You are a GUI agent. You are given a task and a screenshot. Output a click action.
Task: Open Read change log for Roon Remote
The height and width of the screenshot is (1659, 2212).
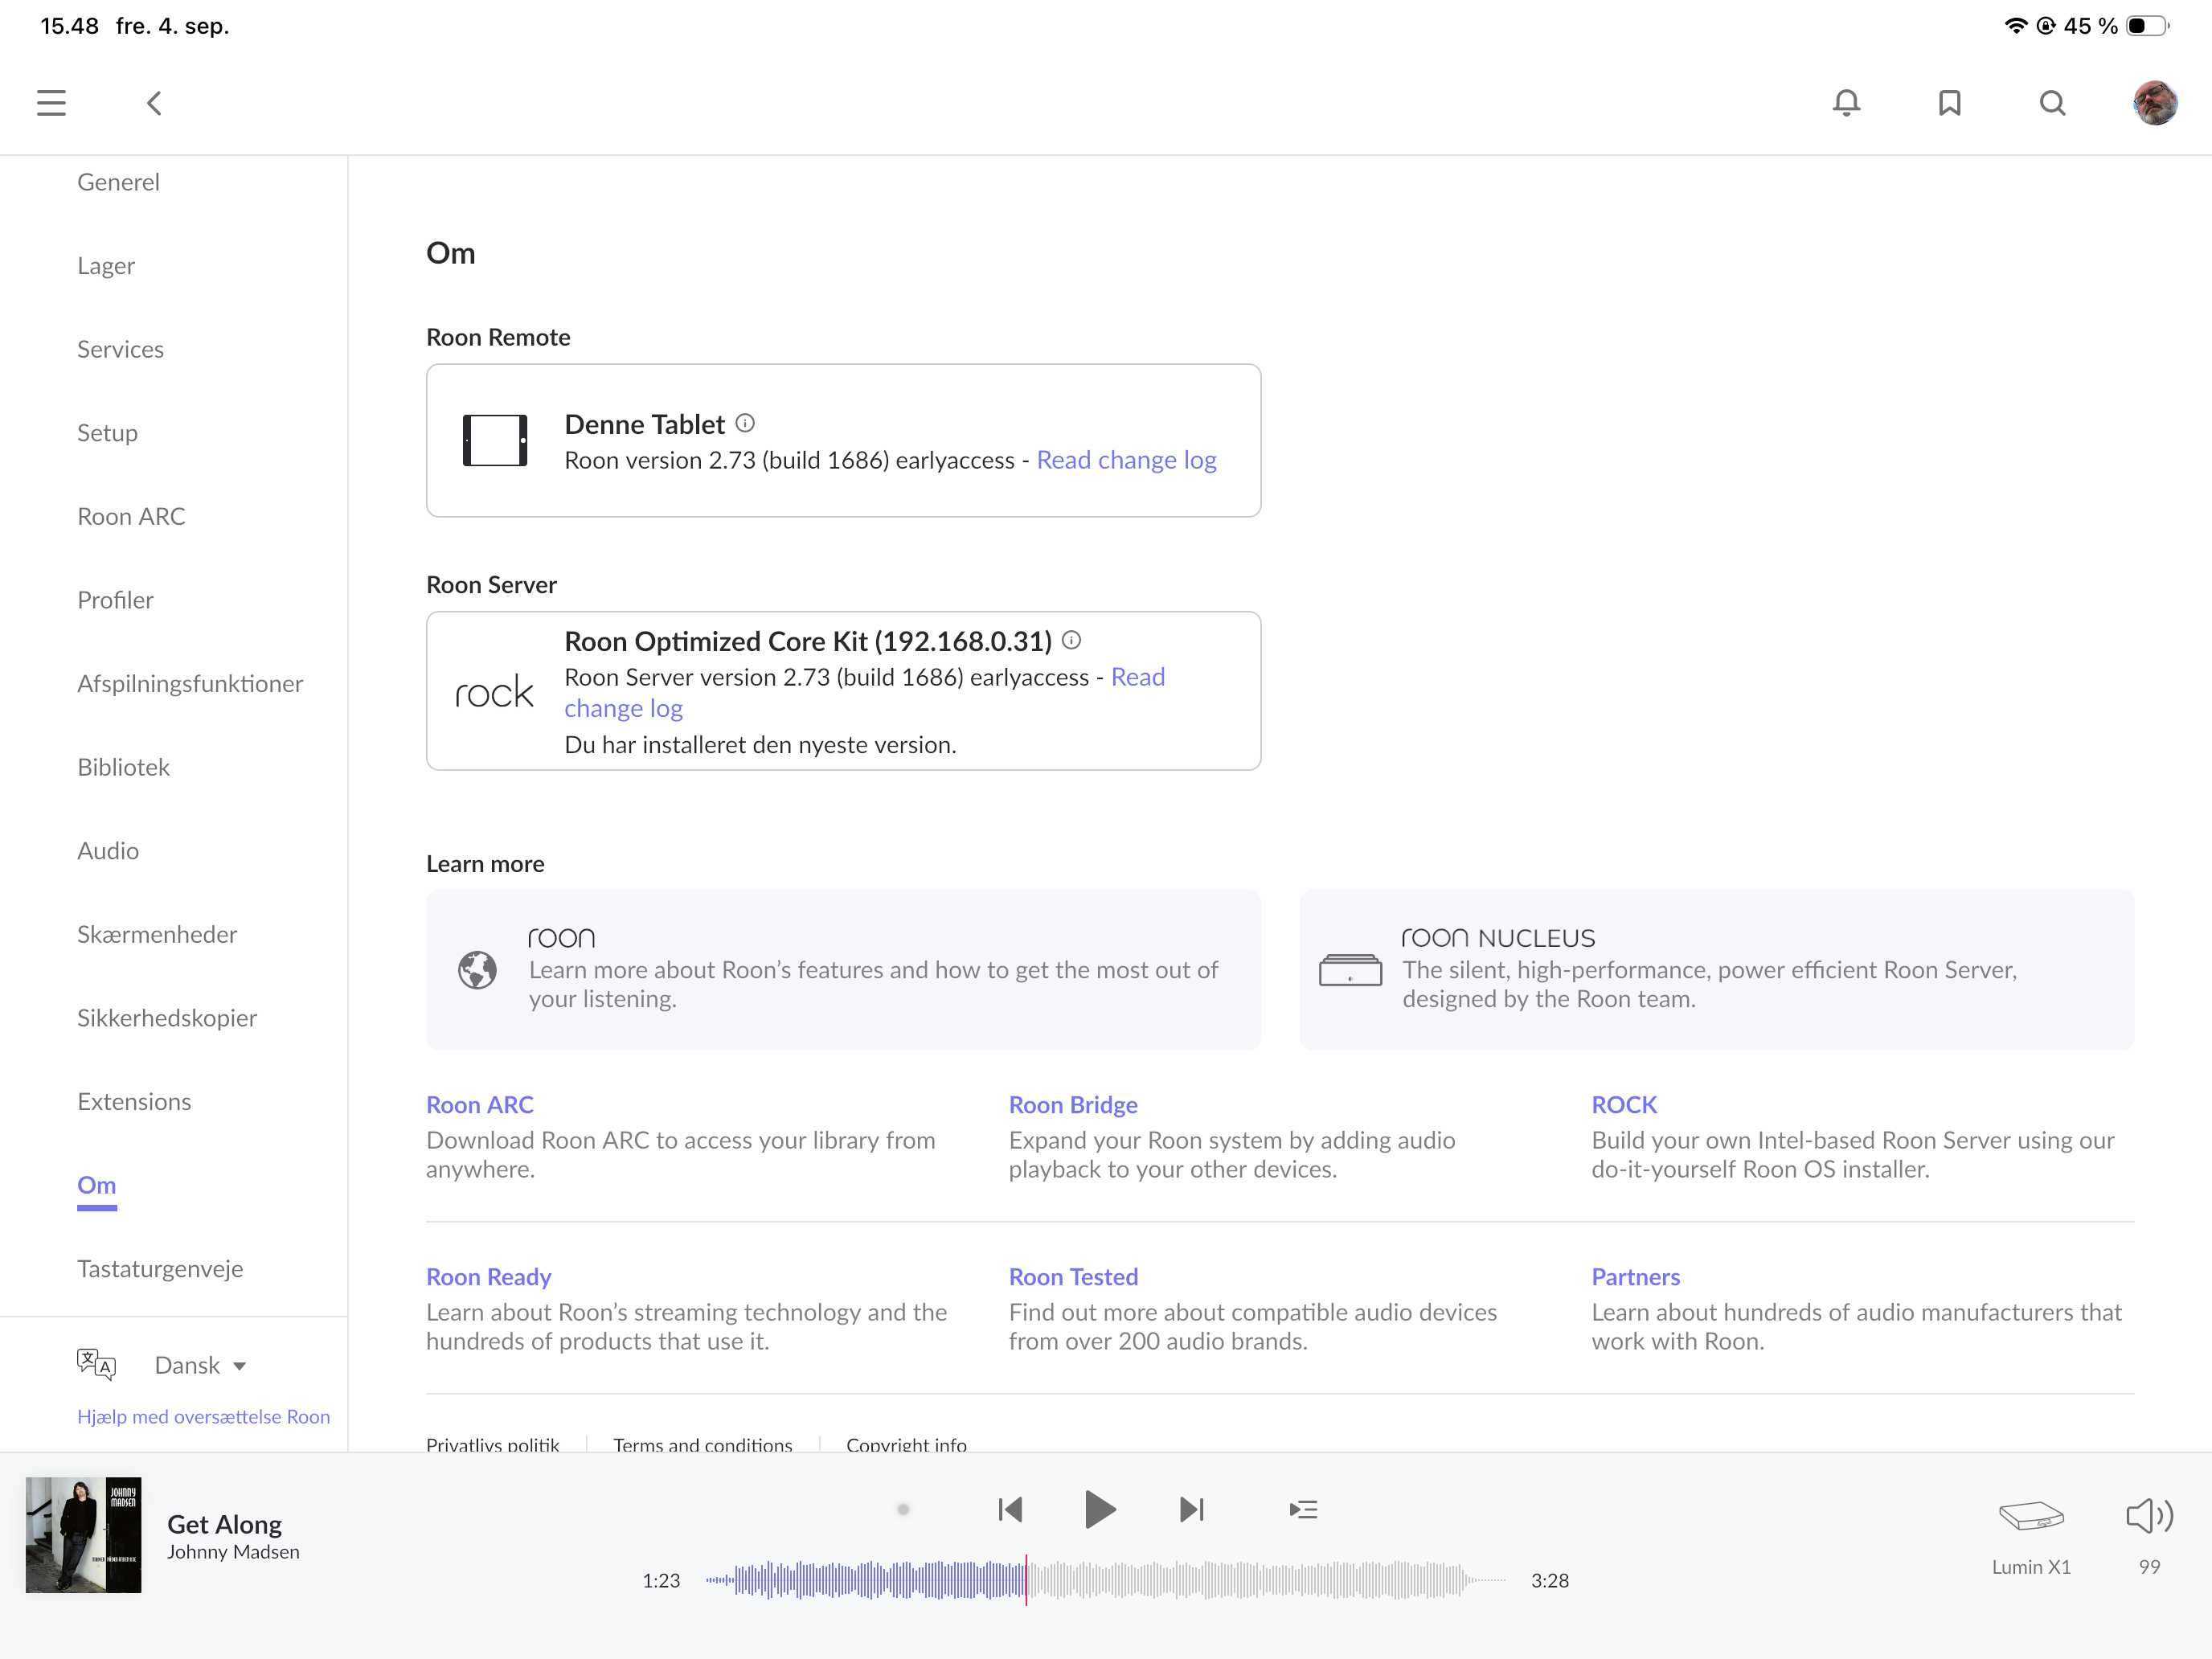[1126, 460]
